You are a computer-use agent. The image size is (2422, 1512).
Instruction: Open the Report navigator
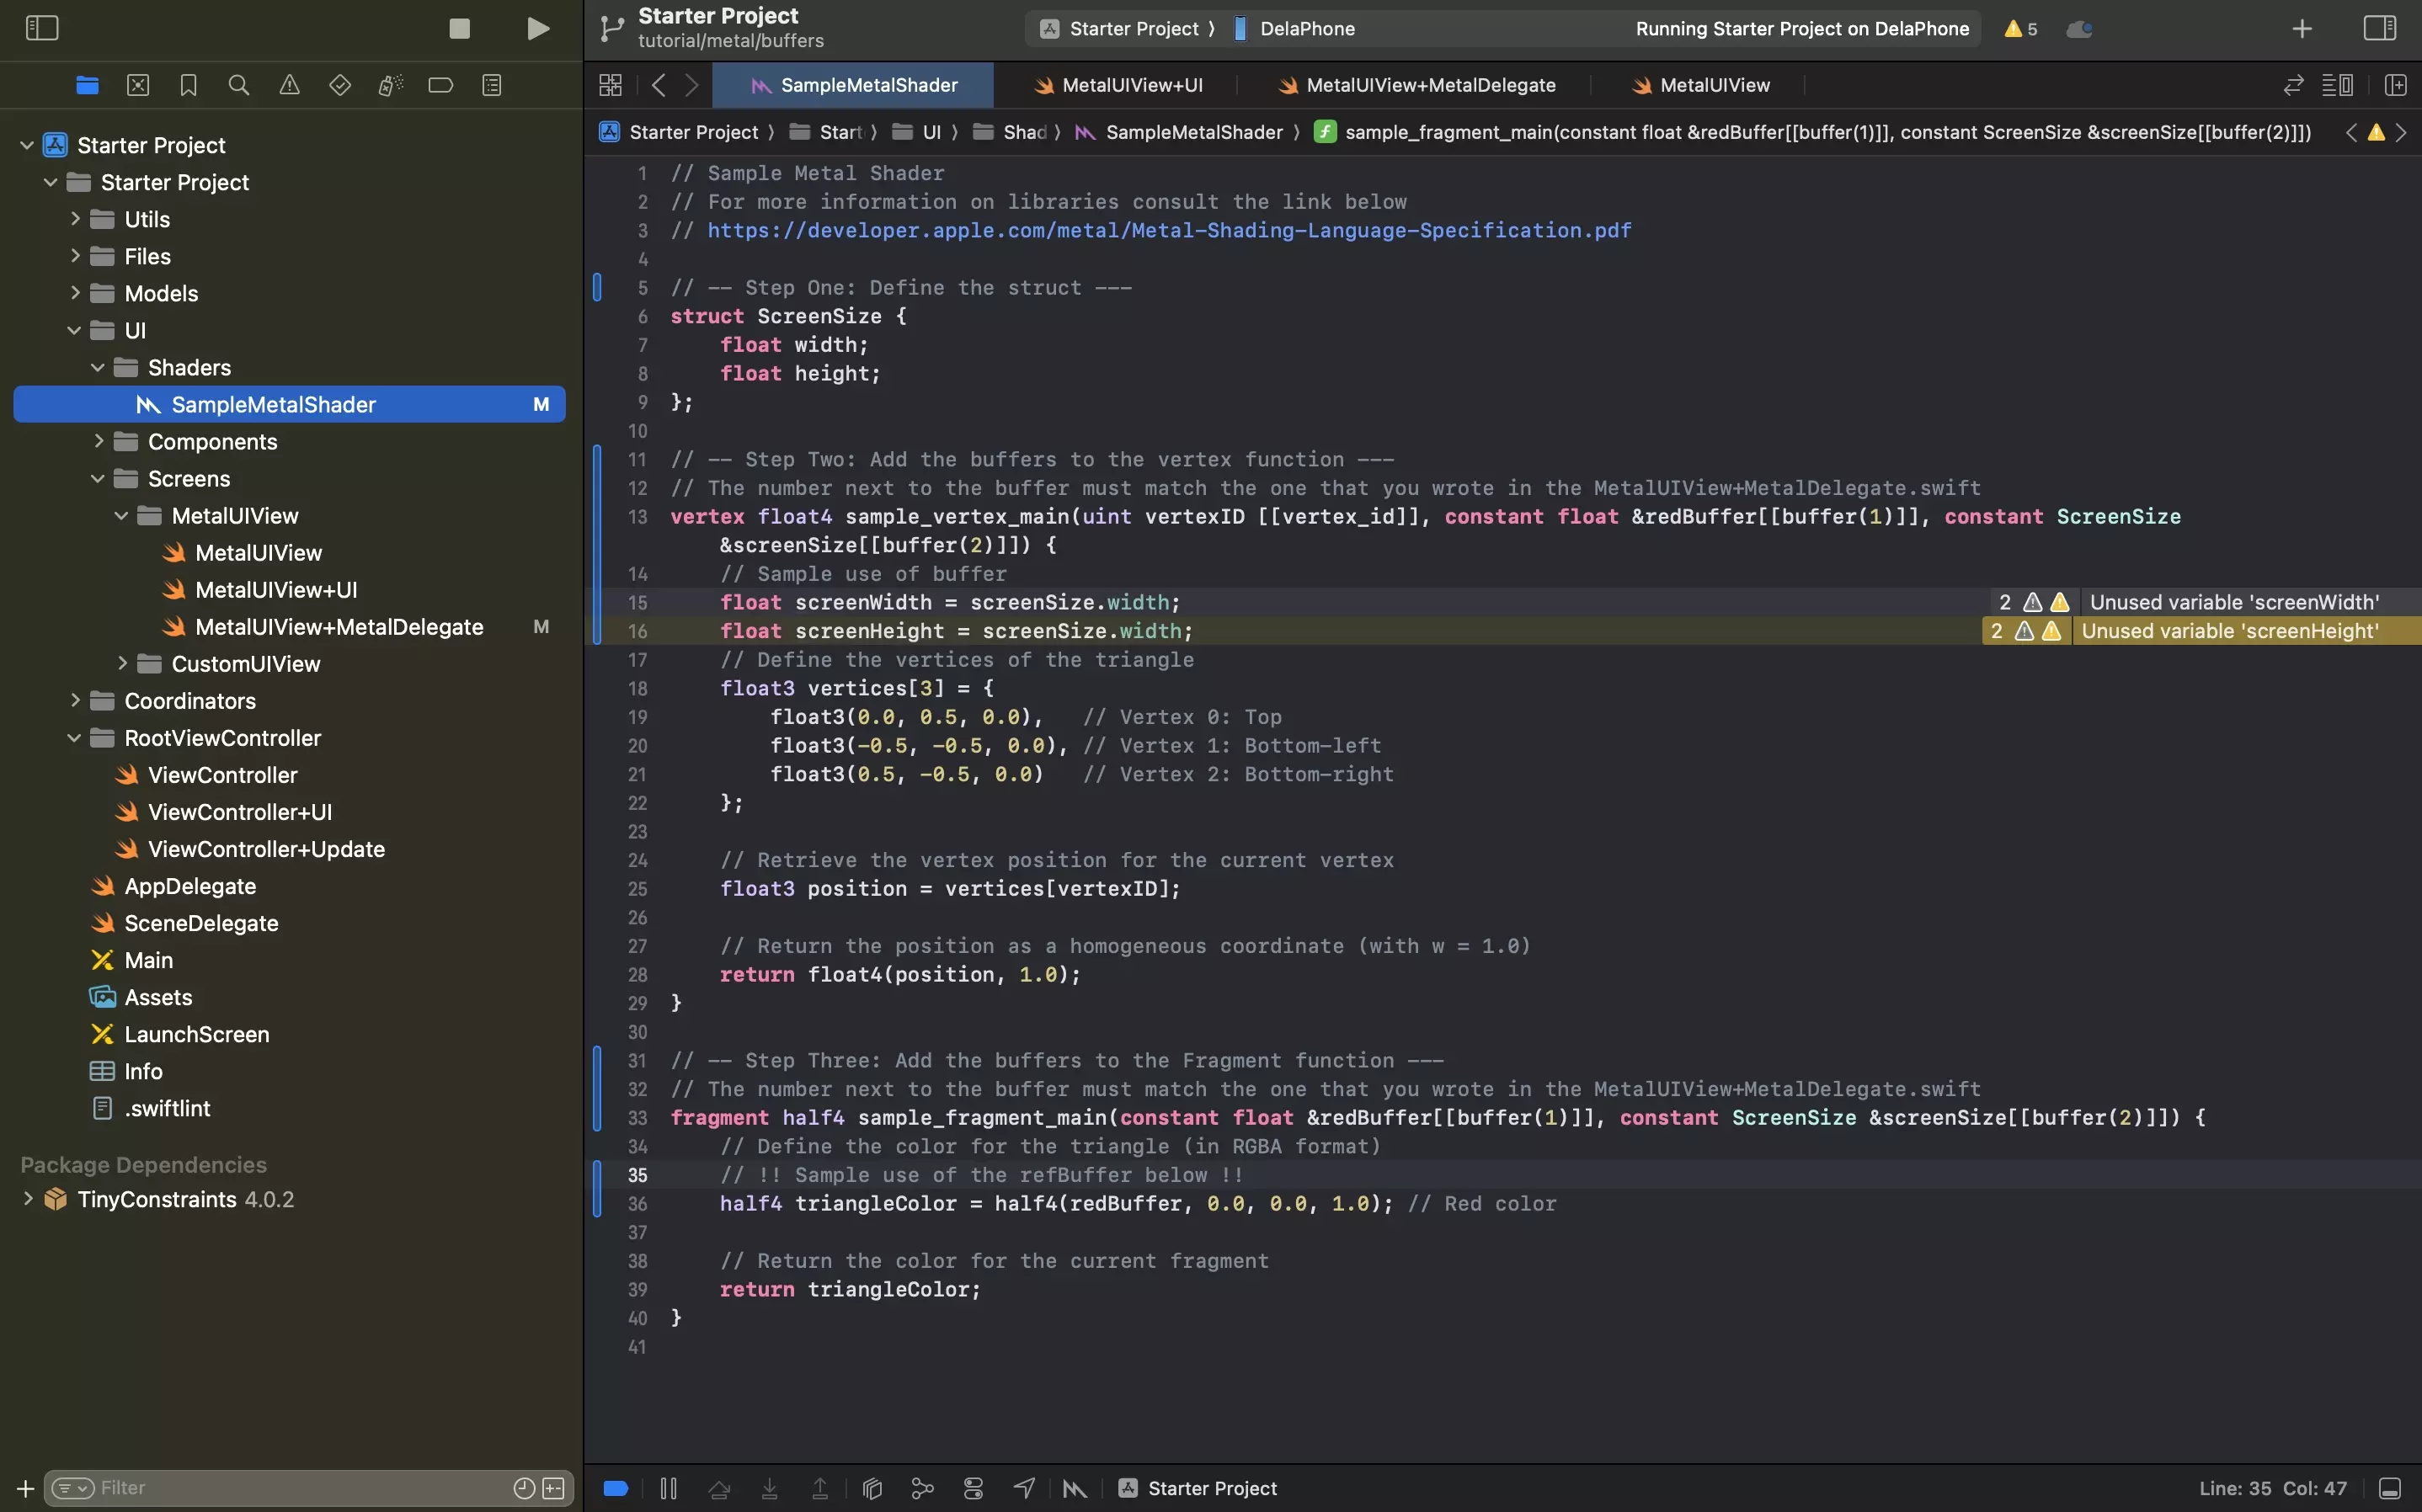tap(492, 85)
